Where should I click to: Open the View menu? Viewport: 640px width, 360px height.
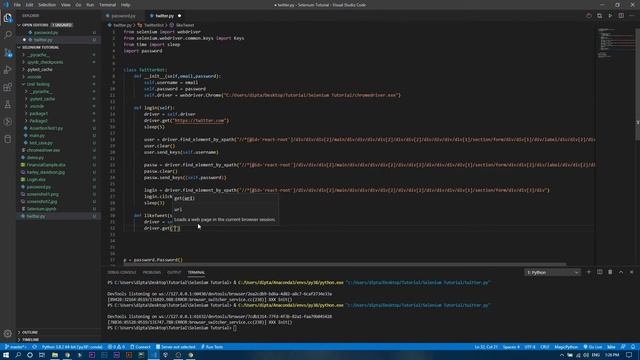pyautogui.click(x=65, y=5)
